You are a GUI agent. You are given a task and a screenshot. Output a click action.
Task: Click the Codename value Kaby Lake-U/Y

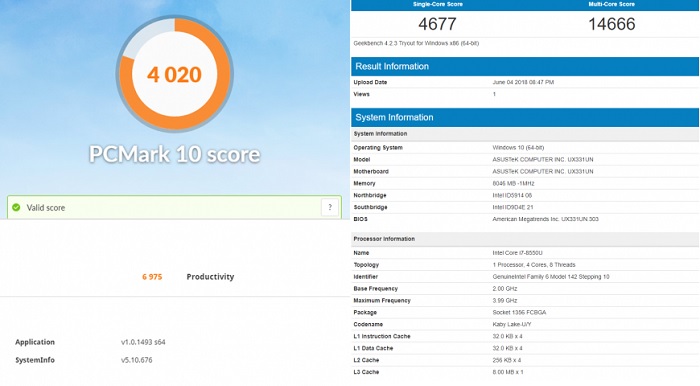pos(512,324)
